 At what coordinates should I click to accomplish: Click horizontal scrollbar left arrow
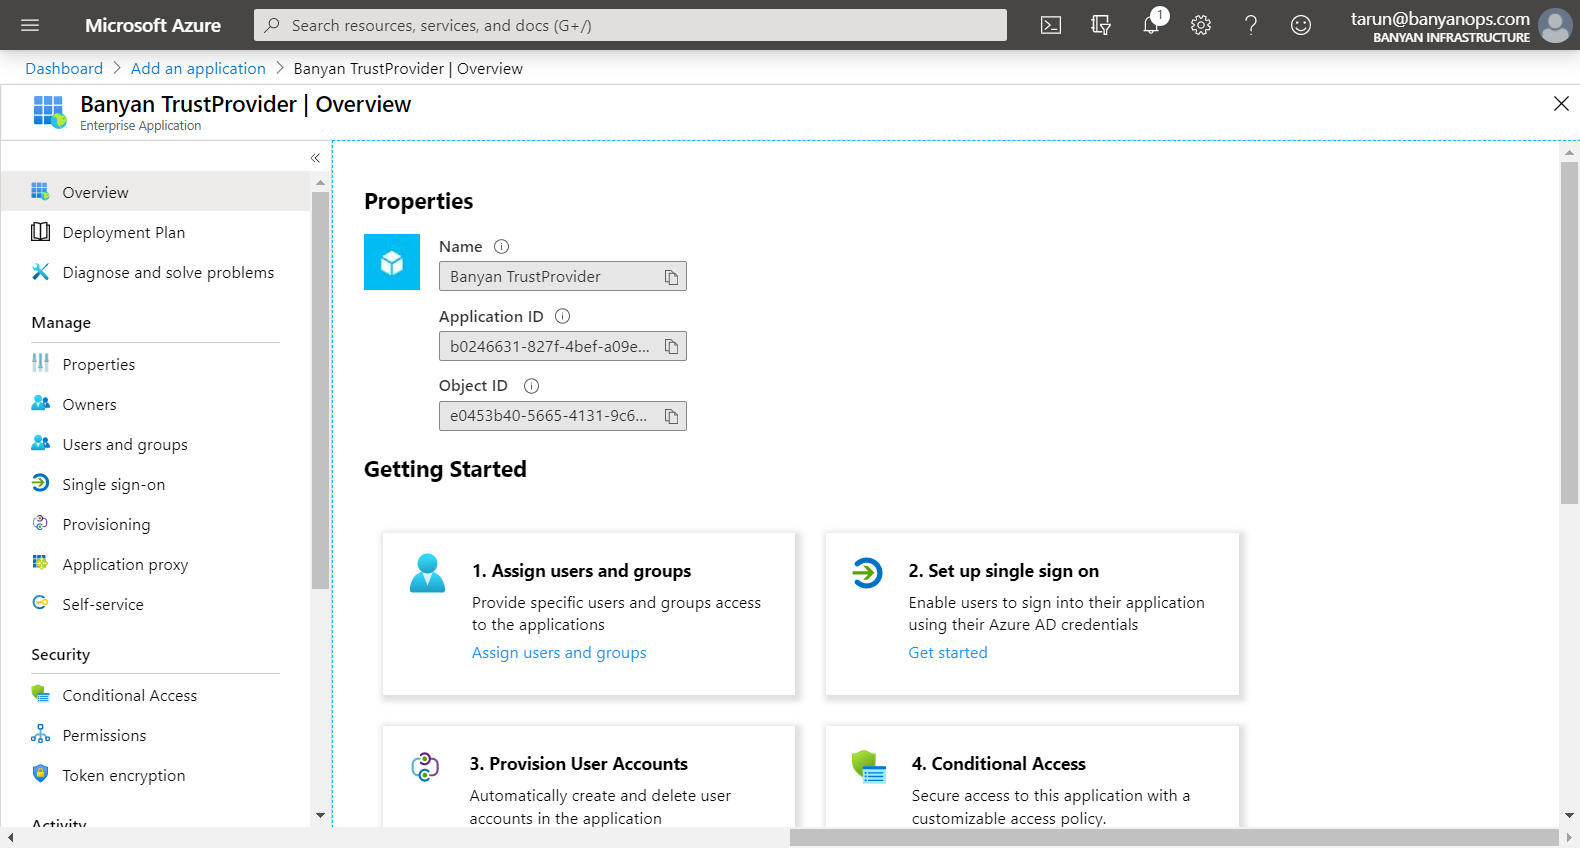point(10,838)
